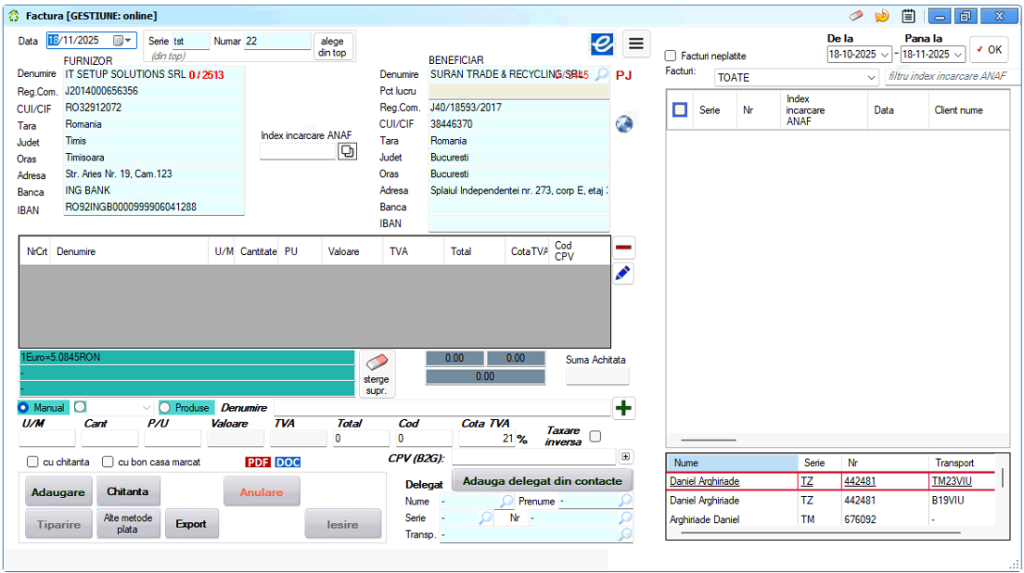1024x573 pixels.
Task: Select delegate row with transport TM23VIU
Action: tap(831, 482)
